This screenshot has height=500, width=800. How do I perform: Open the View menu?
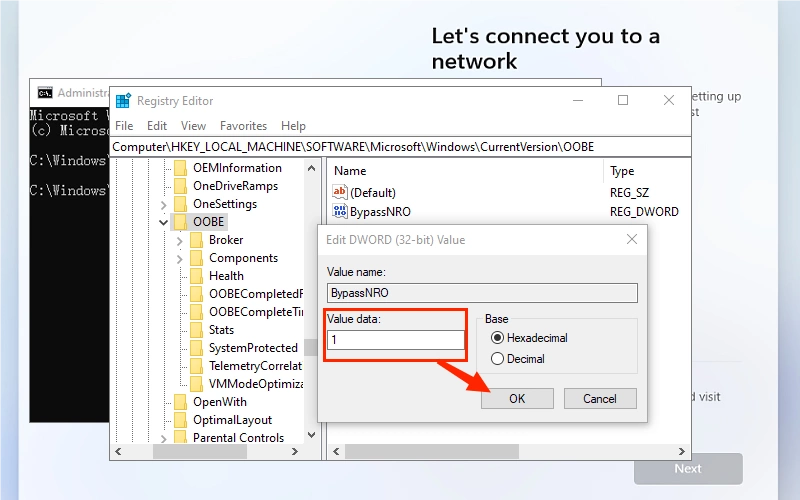click(x=193, y=126)
